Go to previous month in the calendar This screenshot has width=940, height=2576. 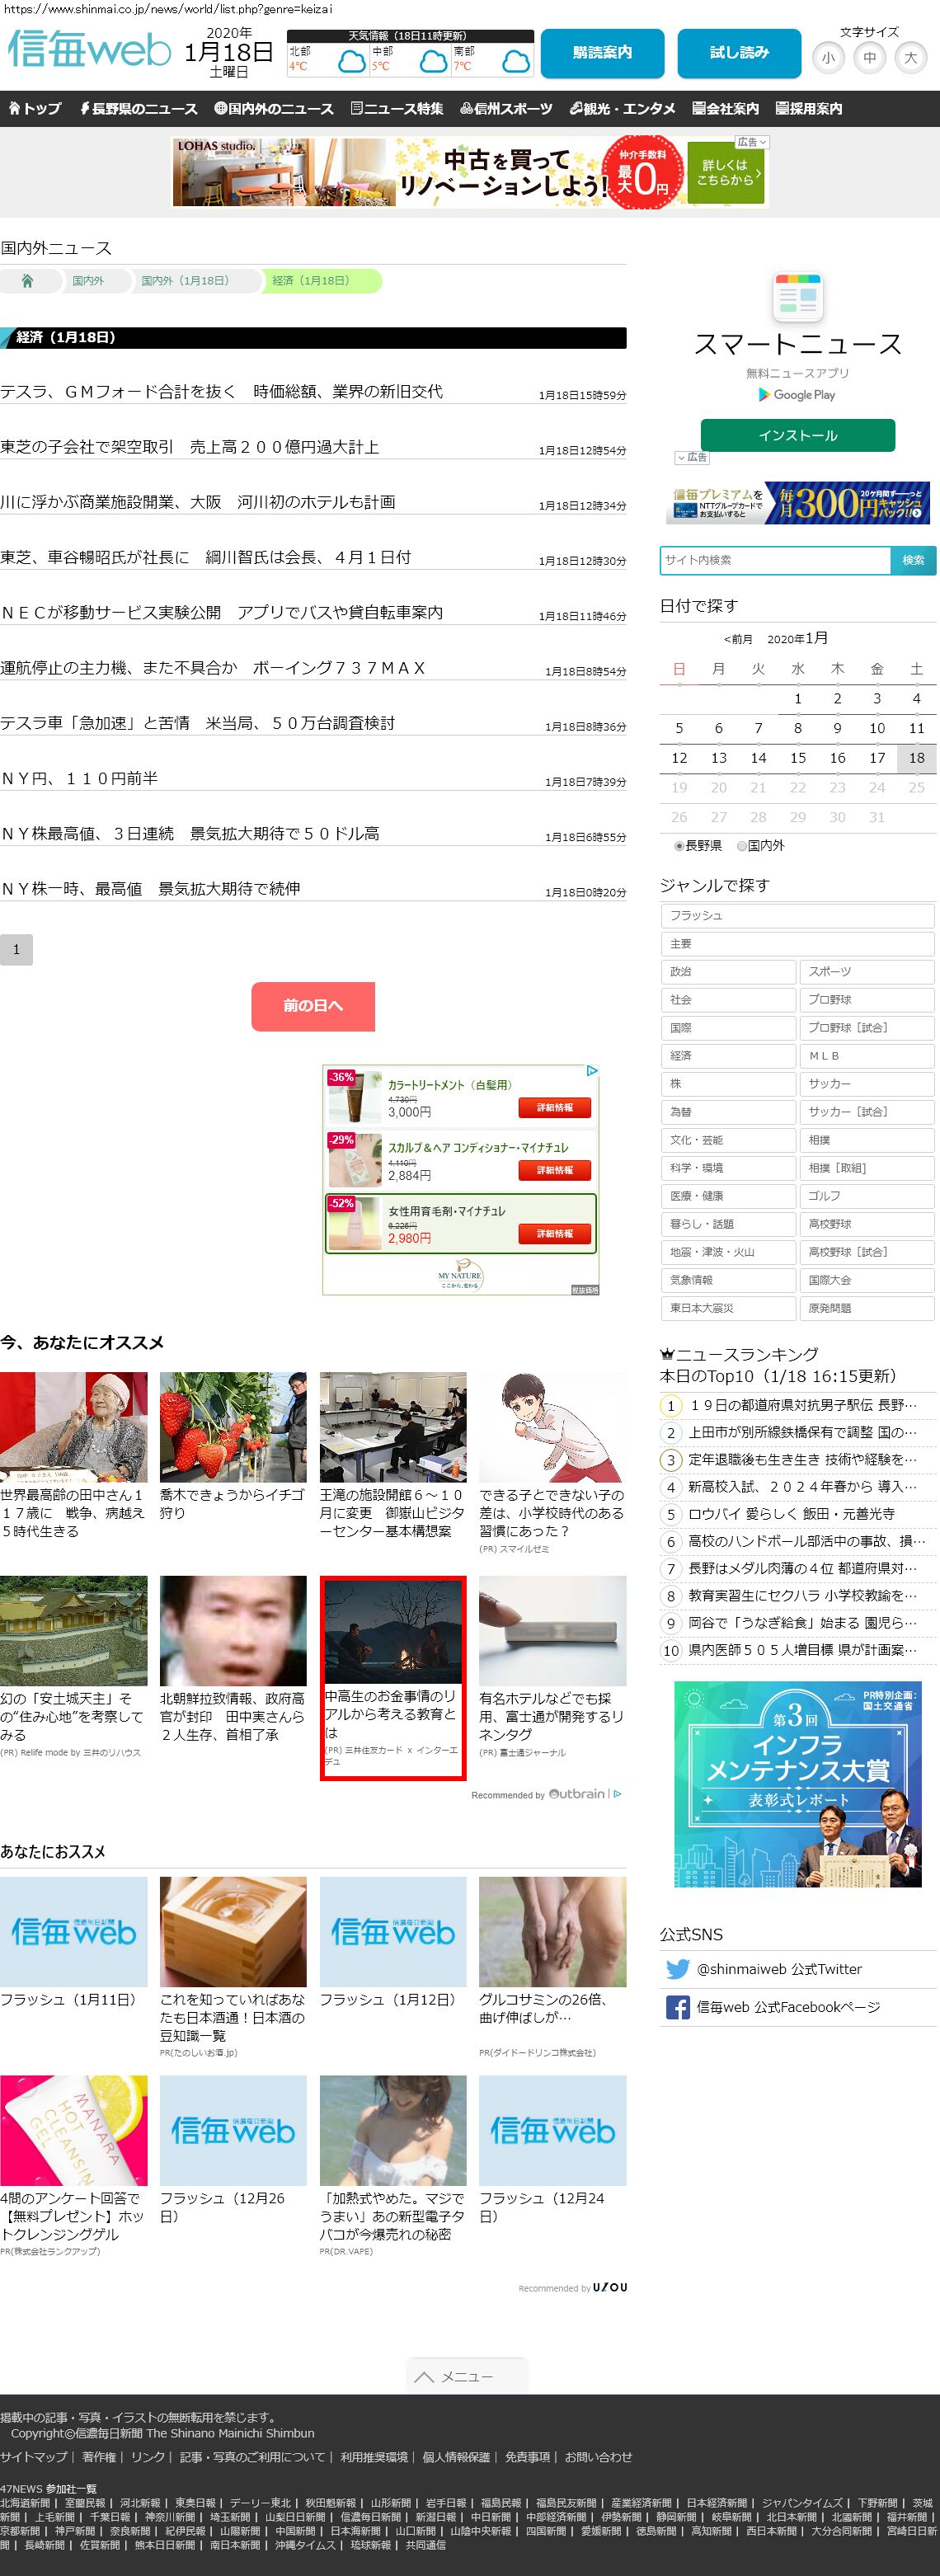[x=738, y=639]
